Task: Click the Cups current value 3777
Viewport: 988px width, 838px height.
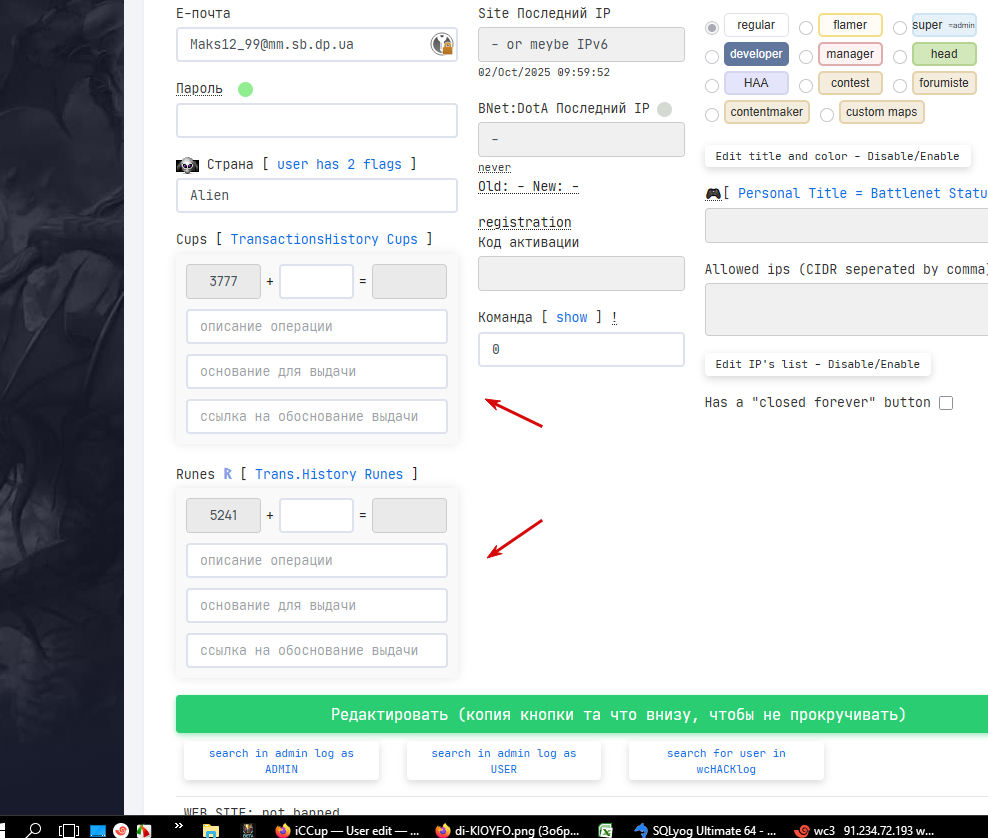Action: pos(223,281)
